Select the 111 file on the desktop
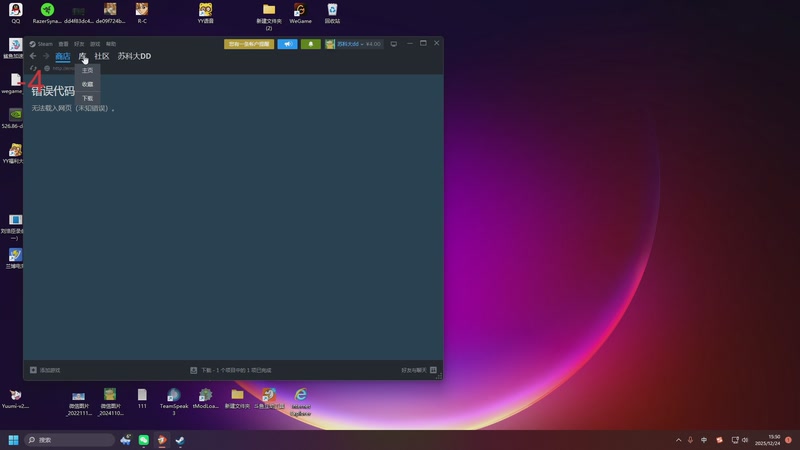Viewport: 800px width, 450px height. point(142,398)
